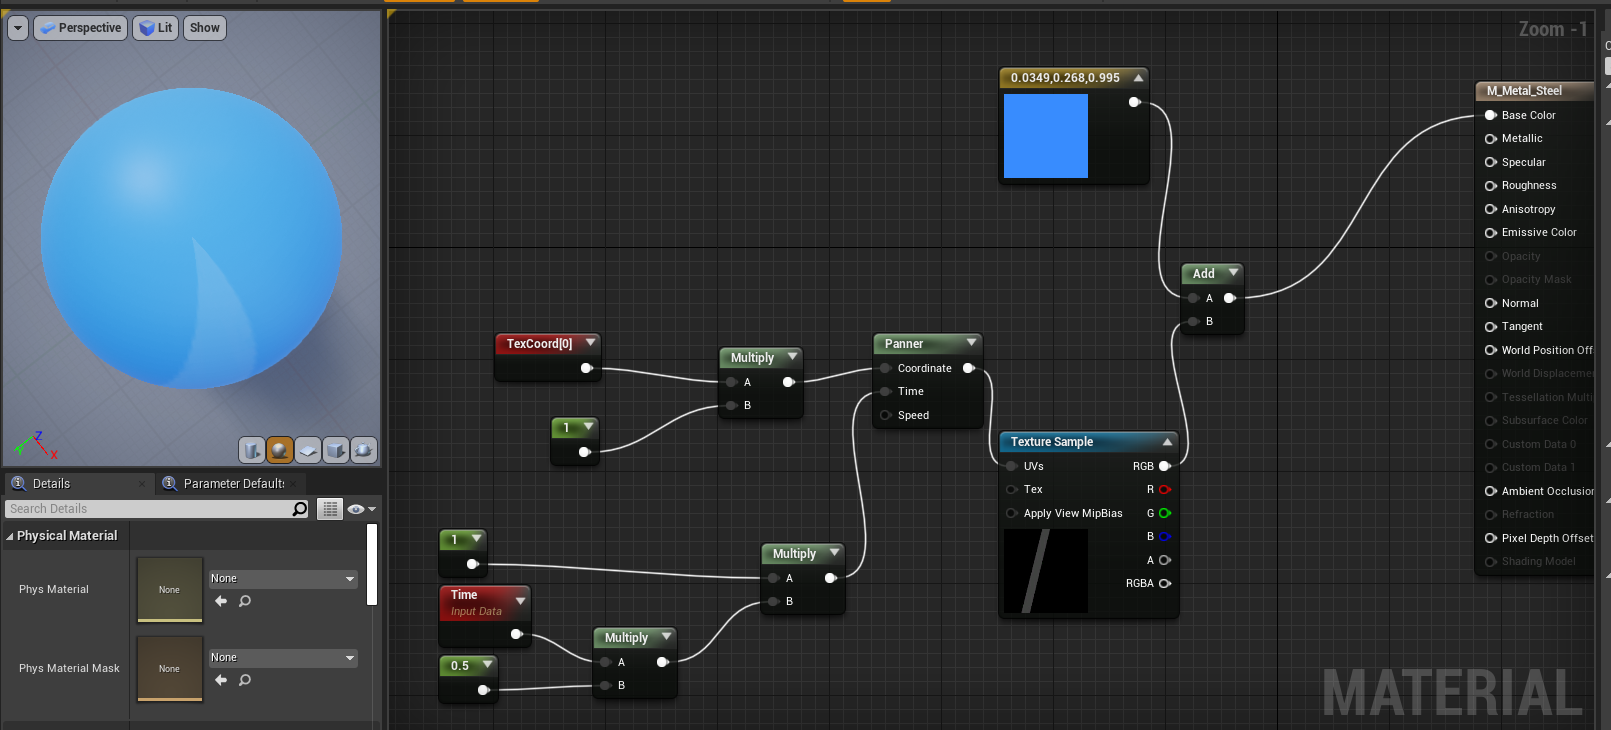Click the Time node output pin
The width and height of the screenshot is (1611, 730).
[x=516, y=634]
